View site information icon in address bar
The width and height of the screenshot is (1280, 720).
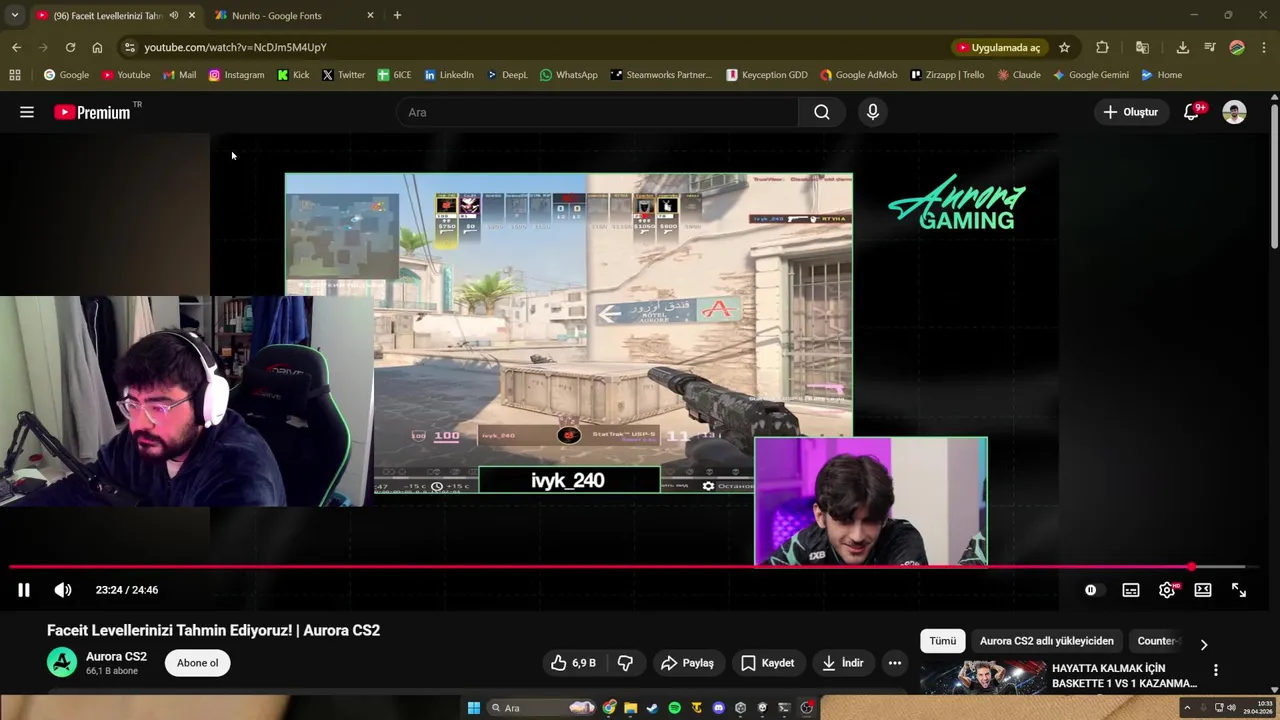click(129, 47)
